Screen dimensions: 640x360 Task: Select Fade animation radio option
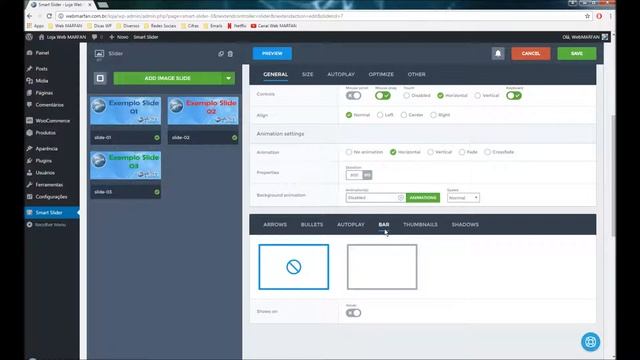click(462, 152)
